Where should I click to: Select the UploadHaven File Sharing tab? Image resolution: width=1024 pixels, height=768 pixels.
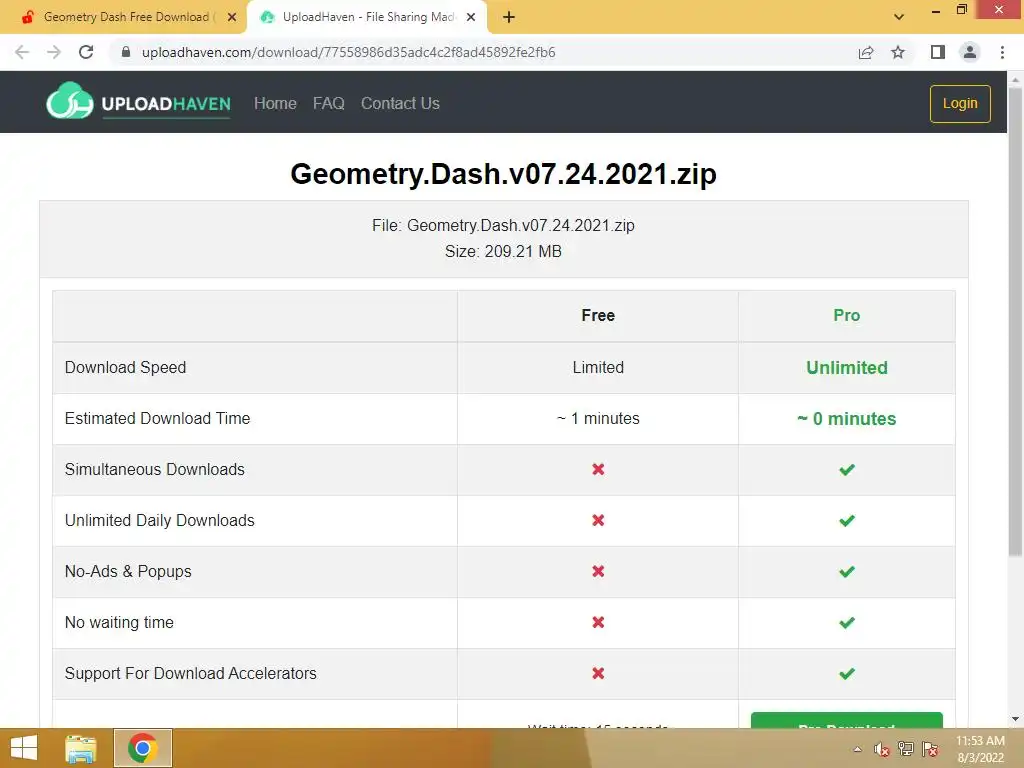[367, 17]
